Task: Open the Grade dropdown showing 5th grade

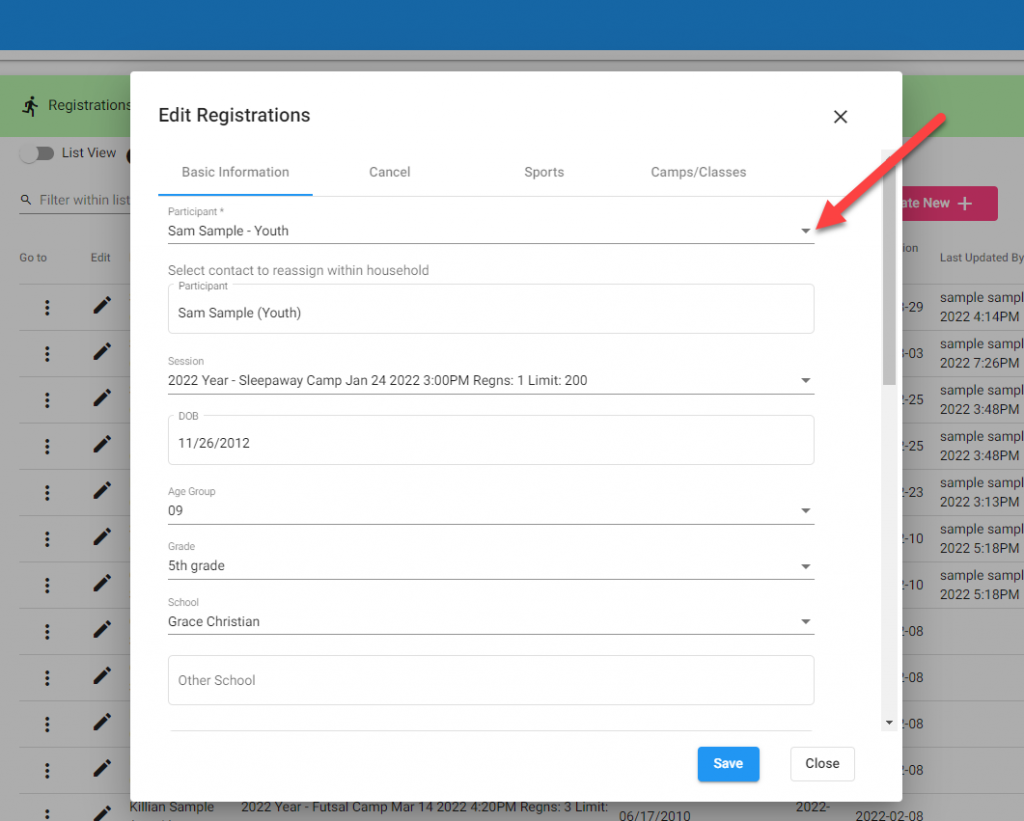Action: pyautogui.click(x=805, y=567)
